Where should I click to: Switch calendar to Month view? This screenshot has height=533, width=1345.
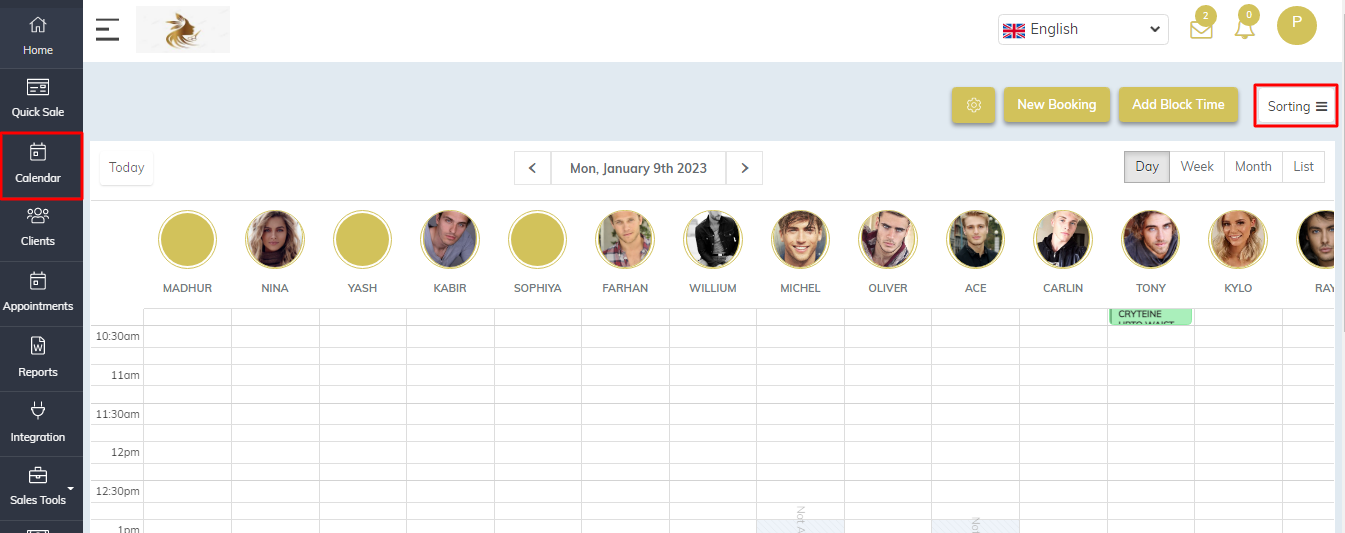[1253, 167]
